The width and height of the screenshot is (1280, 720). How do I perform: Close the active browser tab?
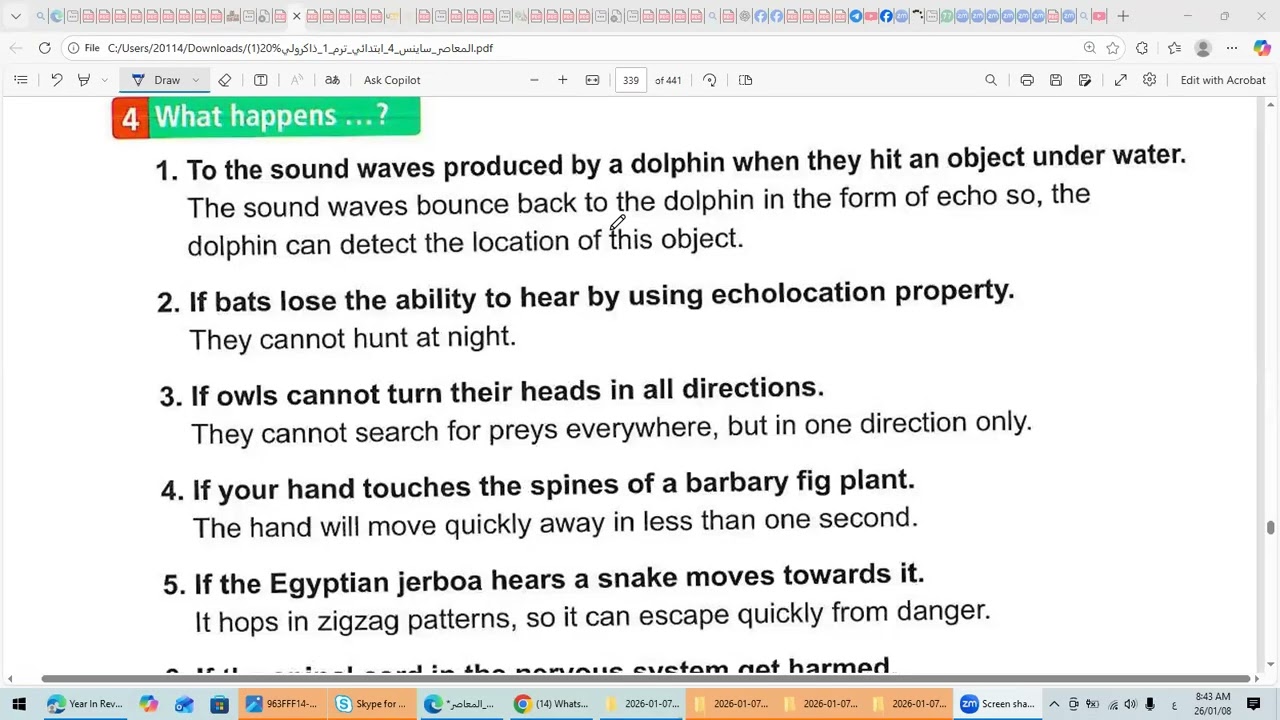coord(296,16)
